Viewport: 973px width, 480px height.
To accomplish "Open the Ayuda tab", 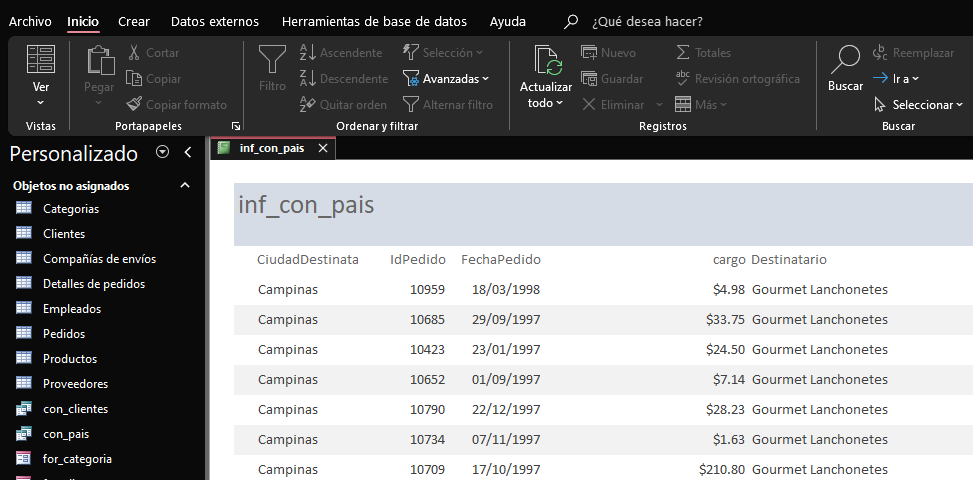I will (508, 22).
